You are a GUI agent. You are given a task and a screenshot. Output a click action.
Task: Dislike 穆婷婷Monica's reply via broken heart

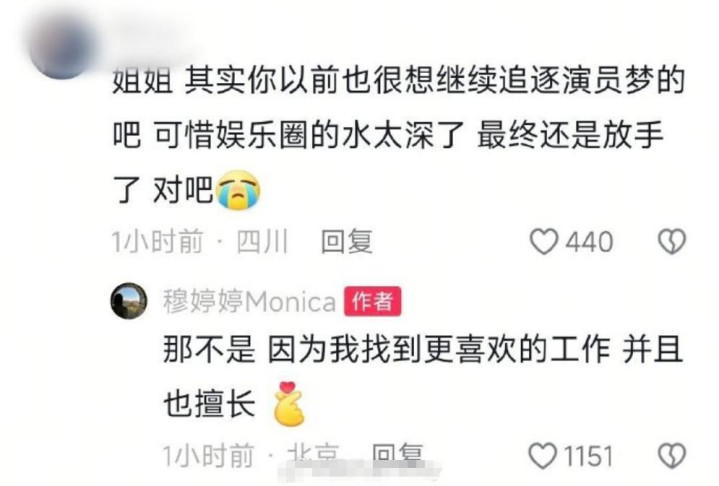pyautogui.click(x=672, y=456)
